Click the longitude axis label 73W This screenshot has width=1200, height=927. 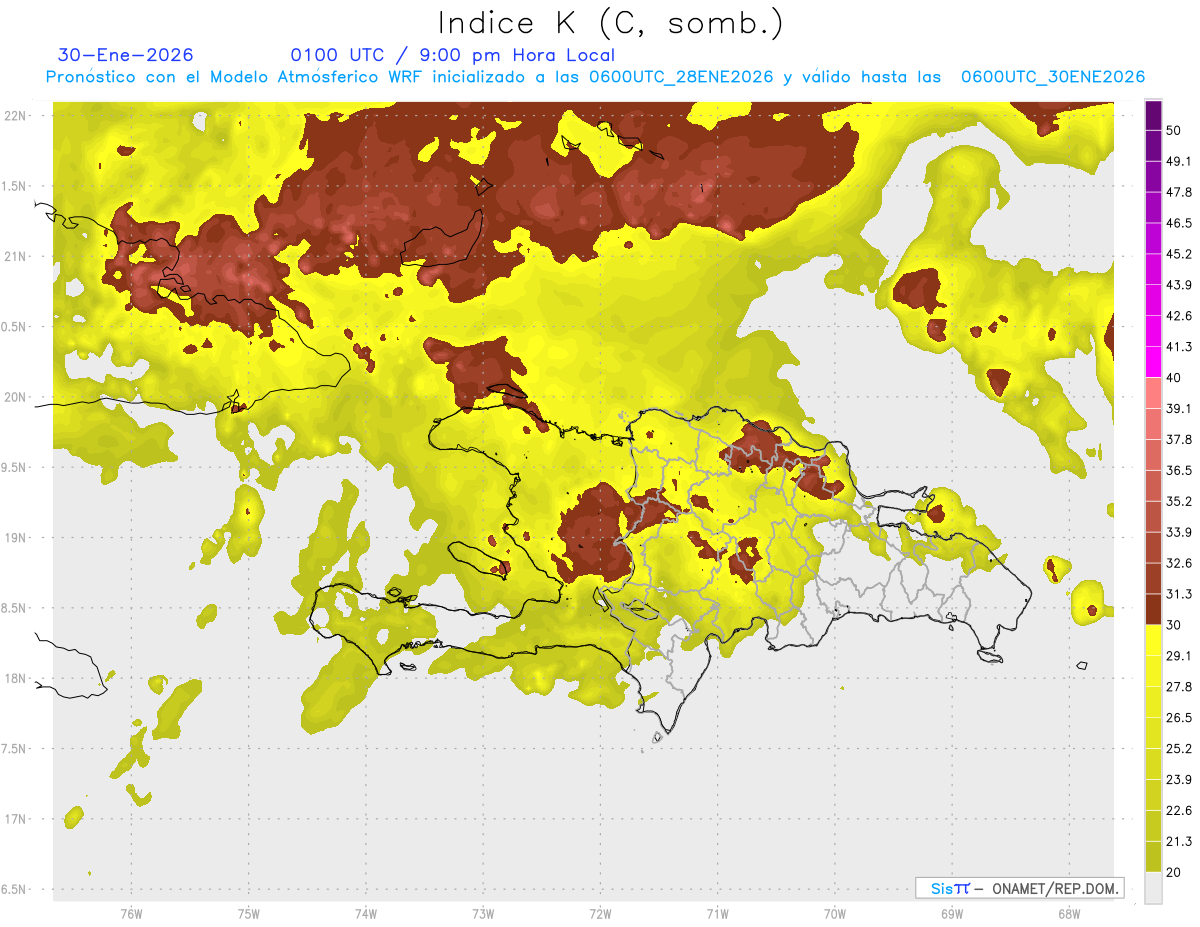[483, 914]
